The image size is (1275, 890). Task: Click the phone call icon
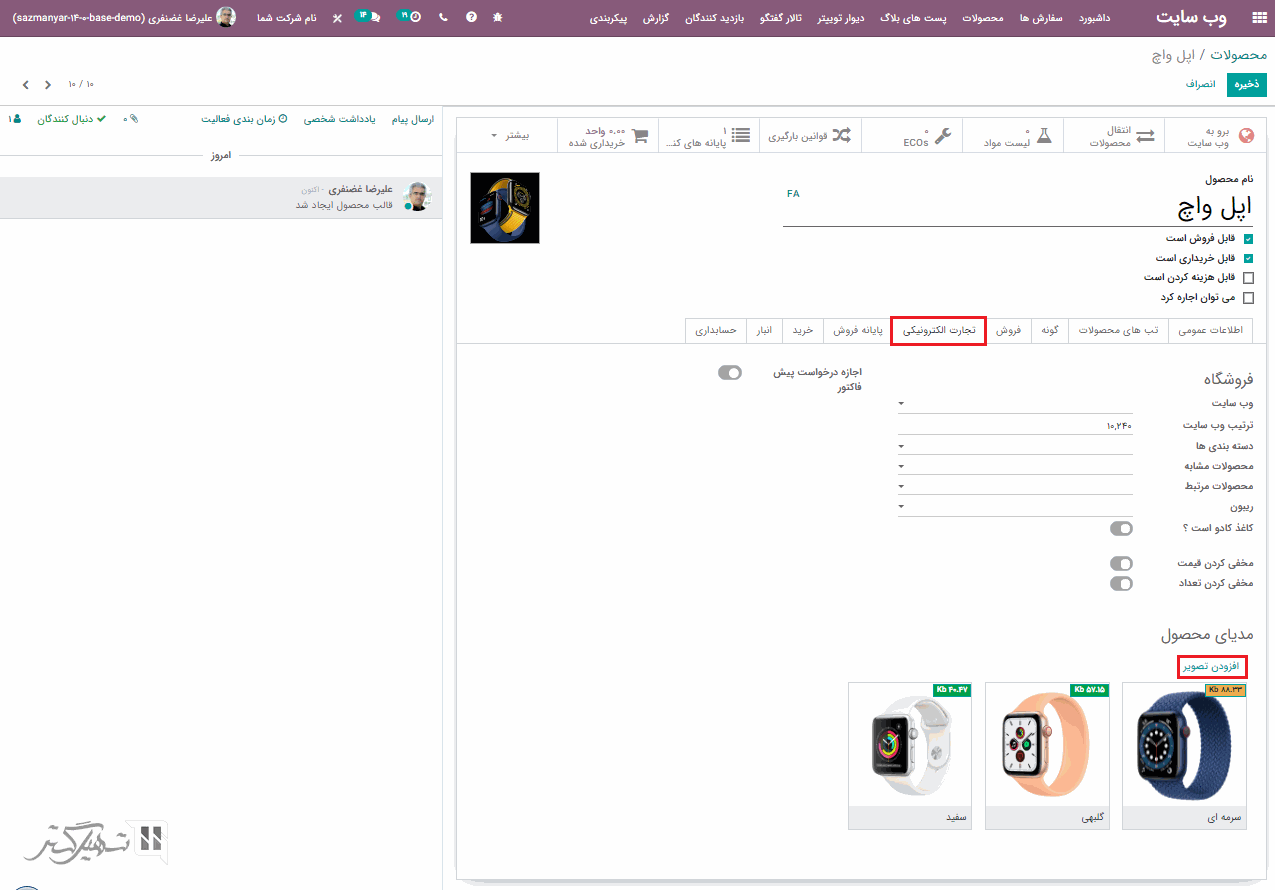point(443,18)
